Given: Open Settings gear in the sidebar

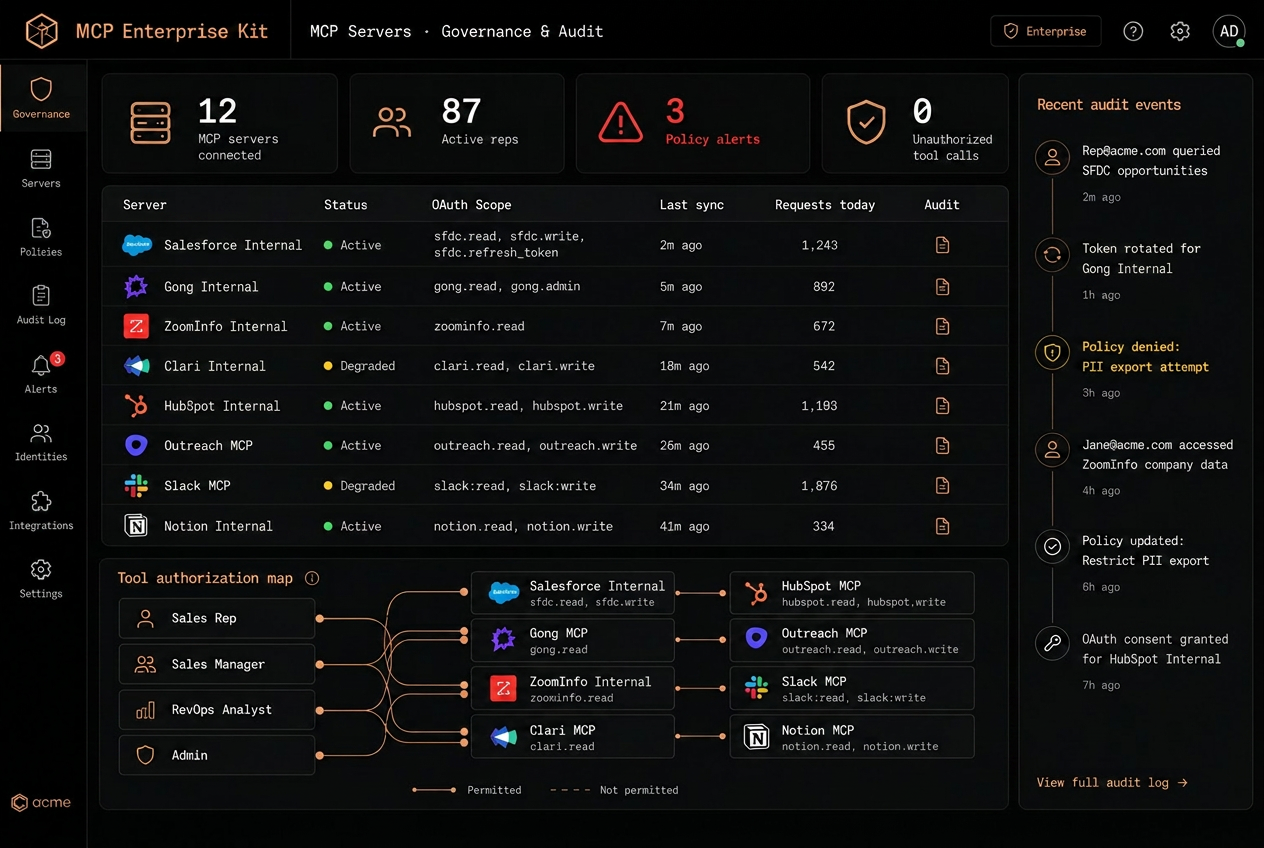Looking at the screenshot, I should pyautogui.click(x=41, y=578).
